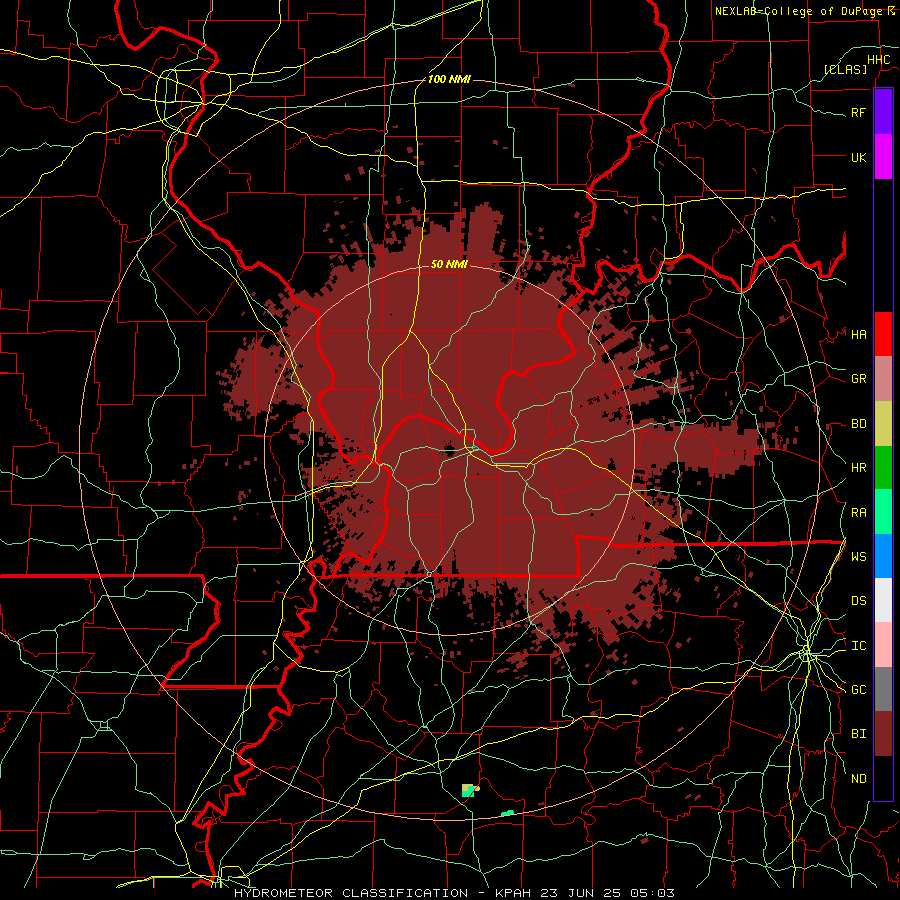Click the magenta UK legend color swatch
This screenshot has width=900, height=900.
(x=883, y=157)
